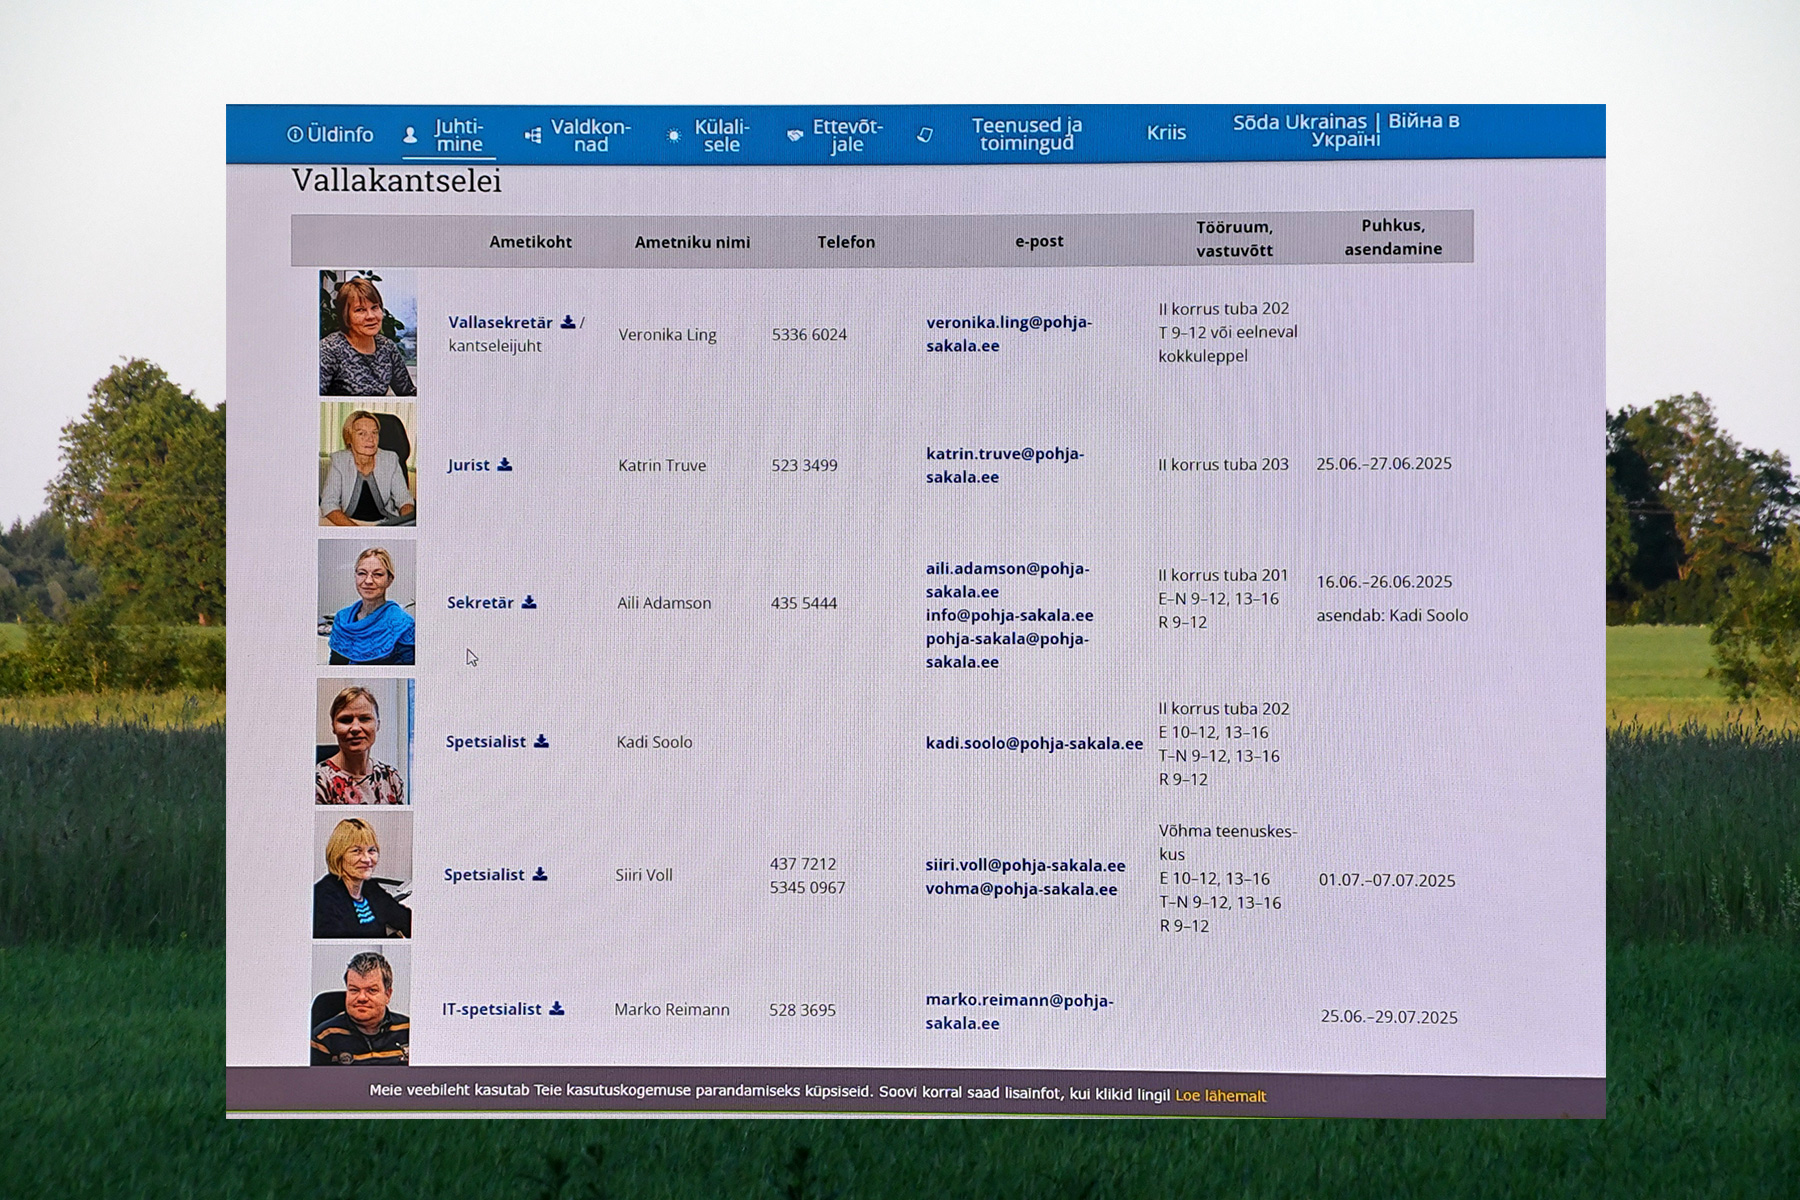Image resolution: width=1800 pixels, height=1200 pixels.
Task: Click the info@pohja-sakala.ee email link
Action: 1009,615
